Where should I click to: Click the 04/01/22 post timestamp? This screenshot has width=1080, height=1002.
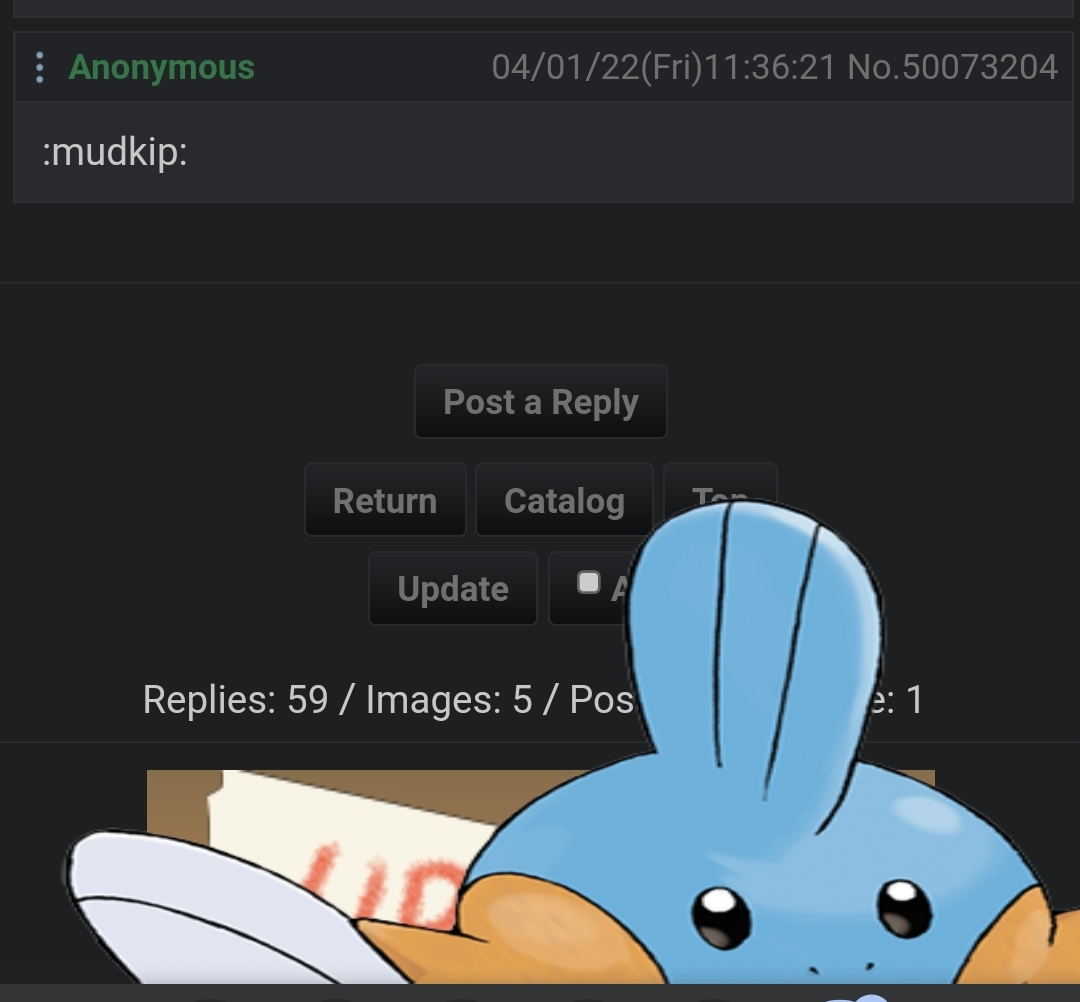(x=663, y=67)
